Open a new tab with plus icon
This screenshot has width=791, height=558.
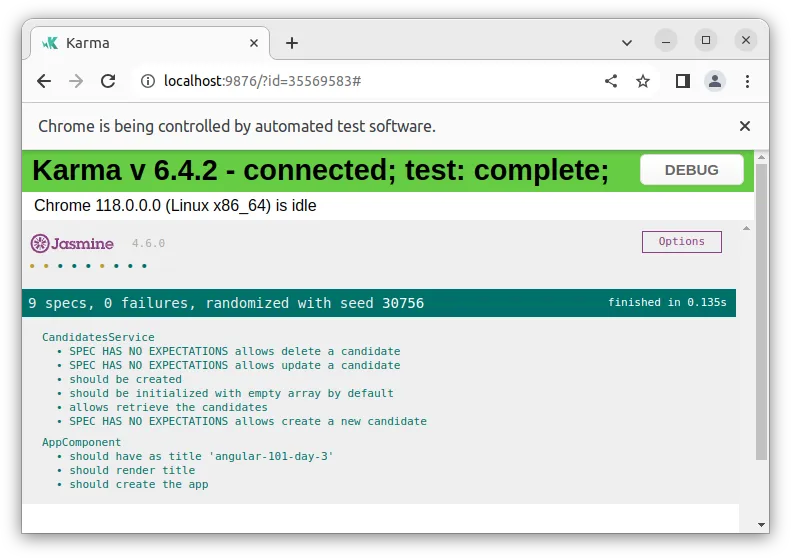click(292, 43)
